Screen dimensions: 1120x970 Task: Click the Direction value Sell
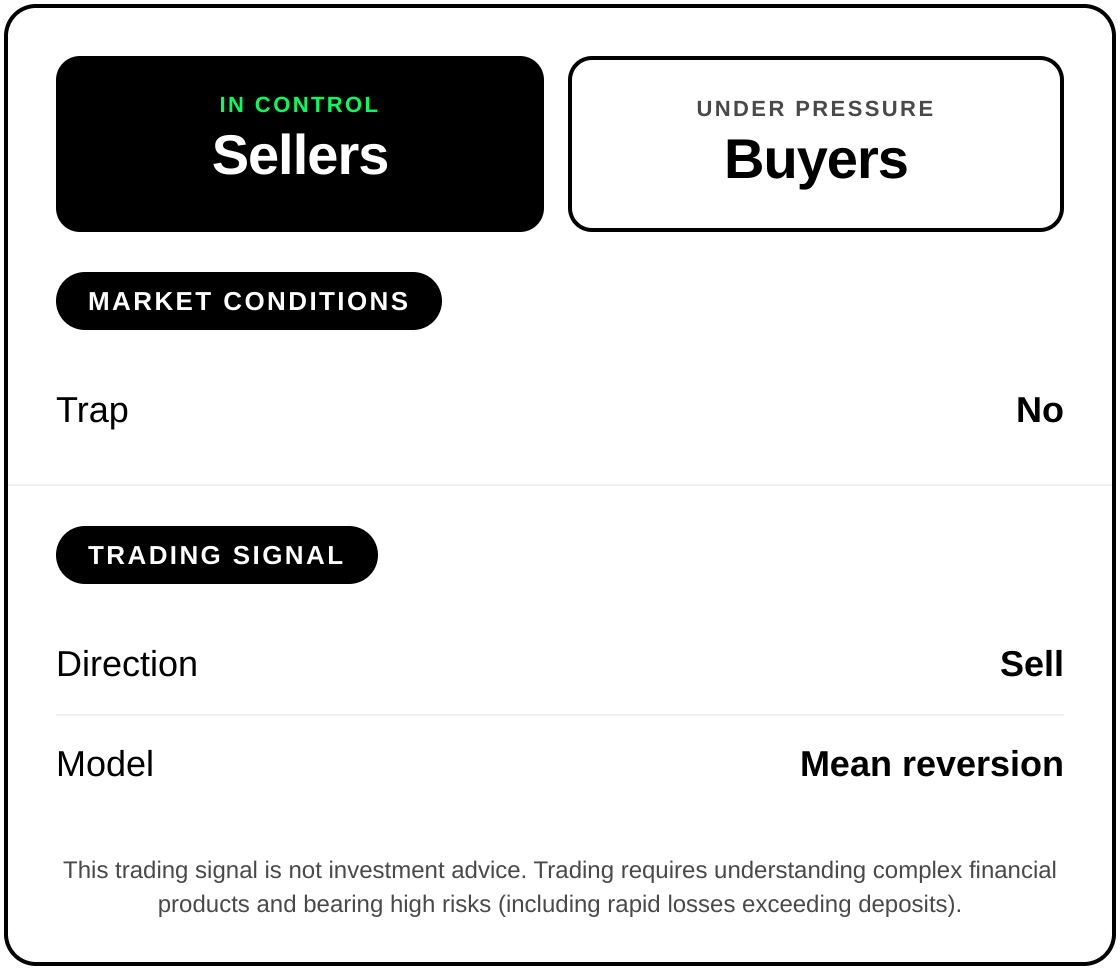(1031, 664)
